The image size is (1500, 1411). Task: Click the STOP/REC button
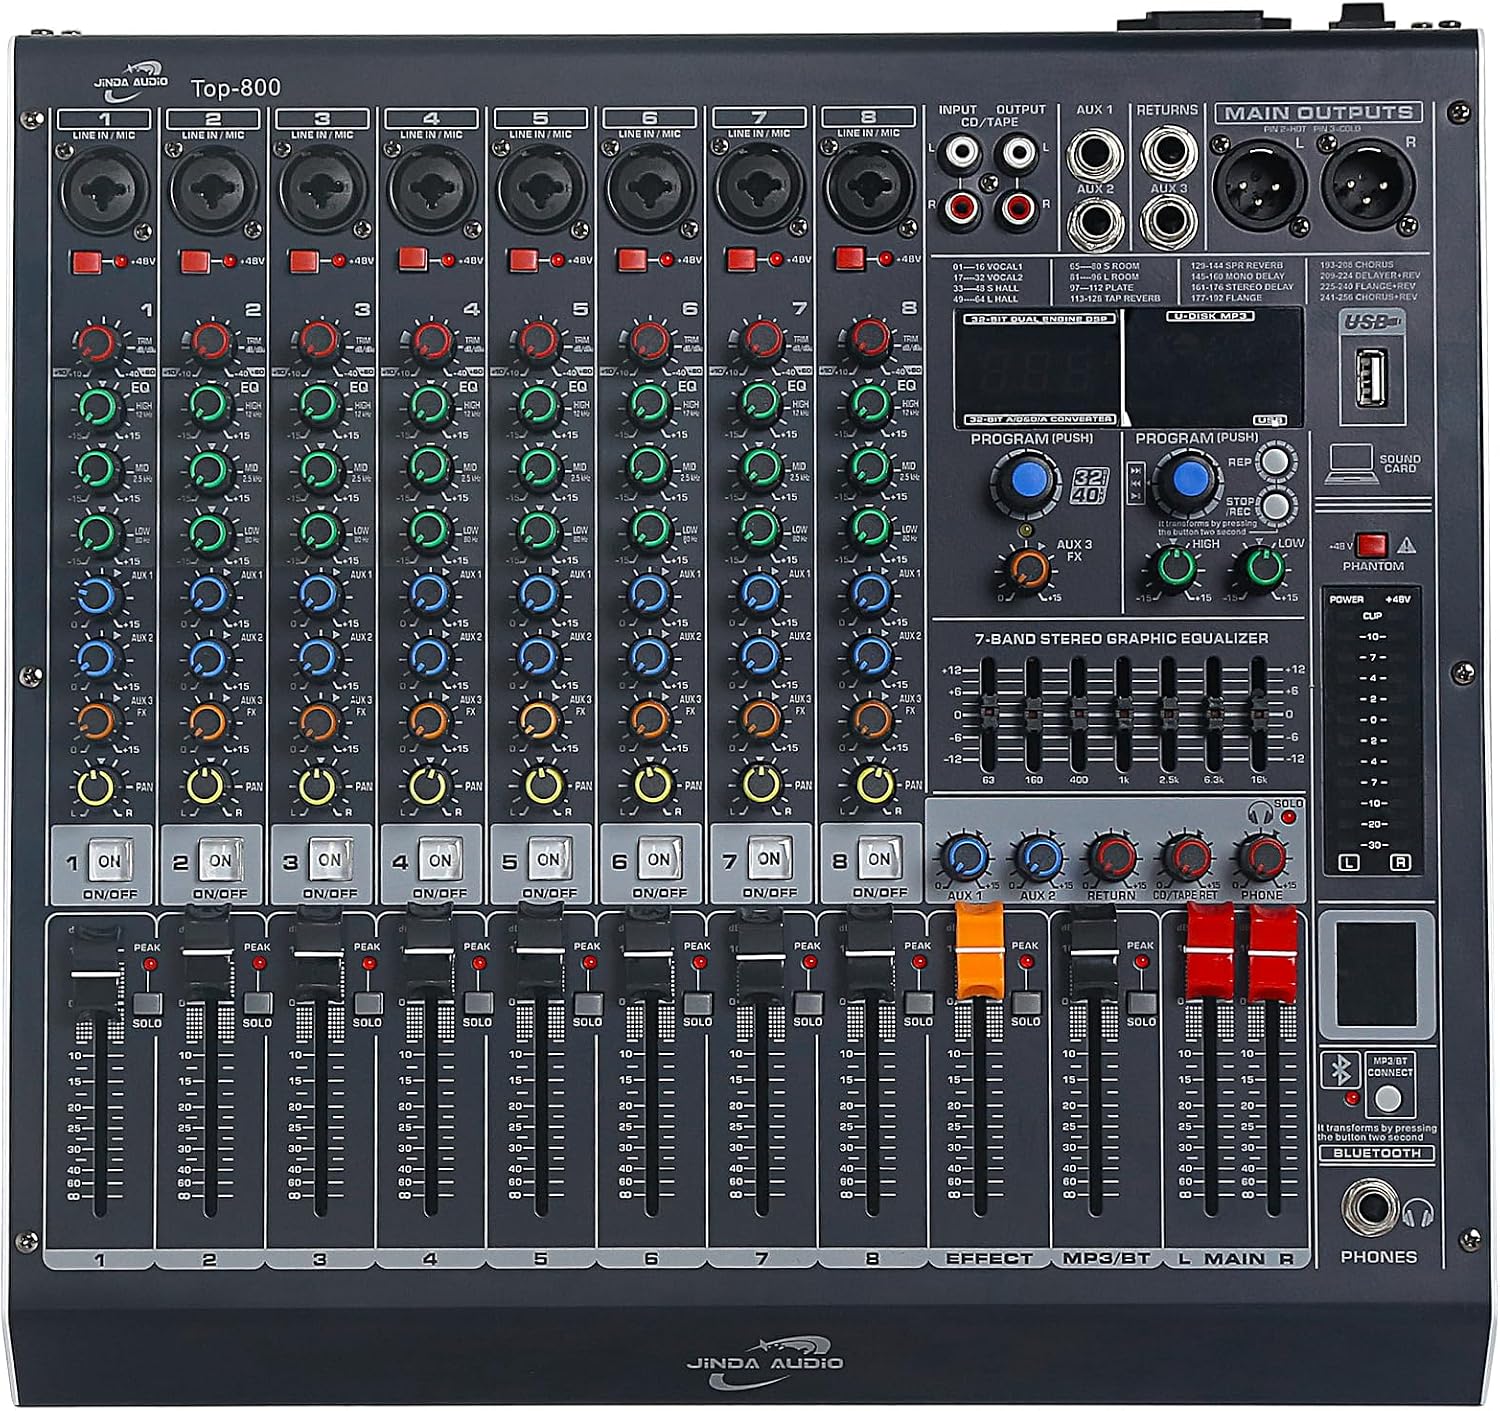pyautogui.click(x=1274, y=505)
